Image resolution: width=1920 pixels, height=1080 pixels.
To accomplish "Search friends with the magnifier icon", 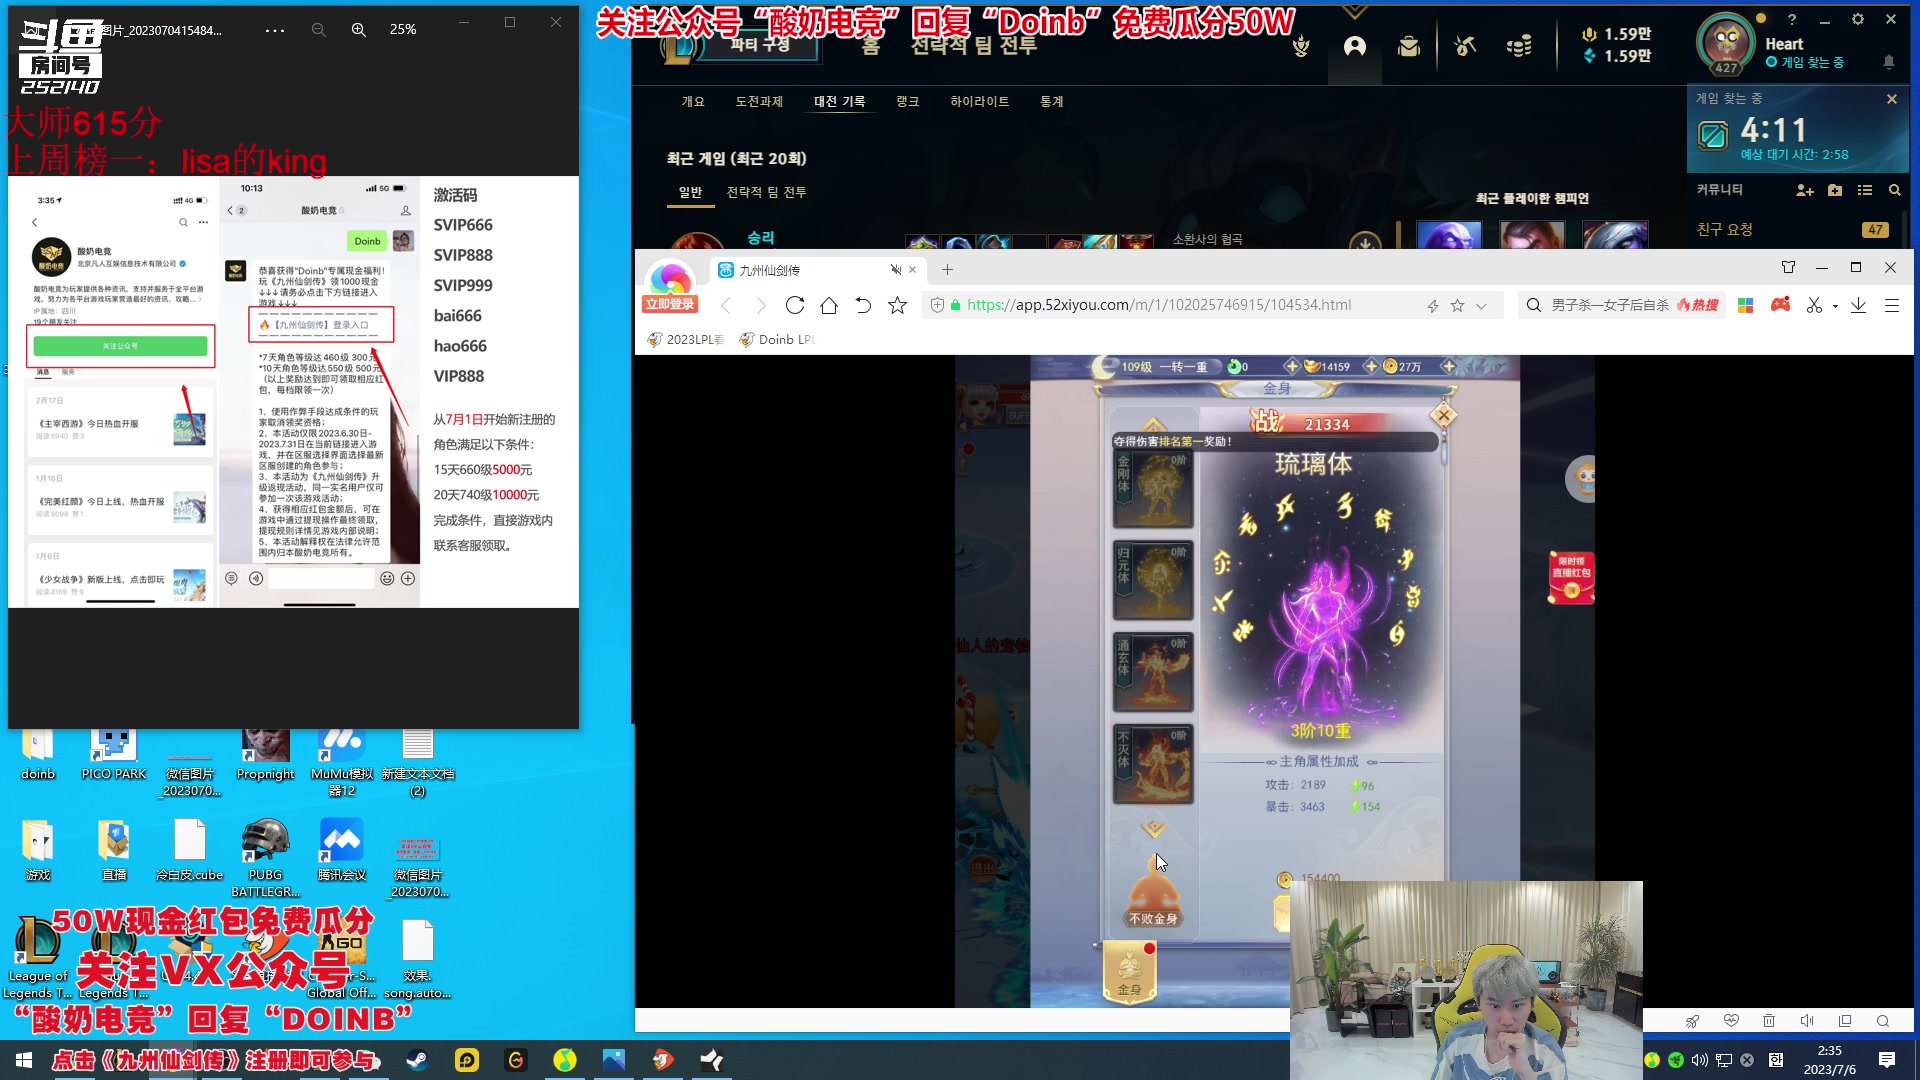I will pos(1894,190).
